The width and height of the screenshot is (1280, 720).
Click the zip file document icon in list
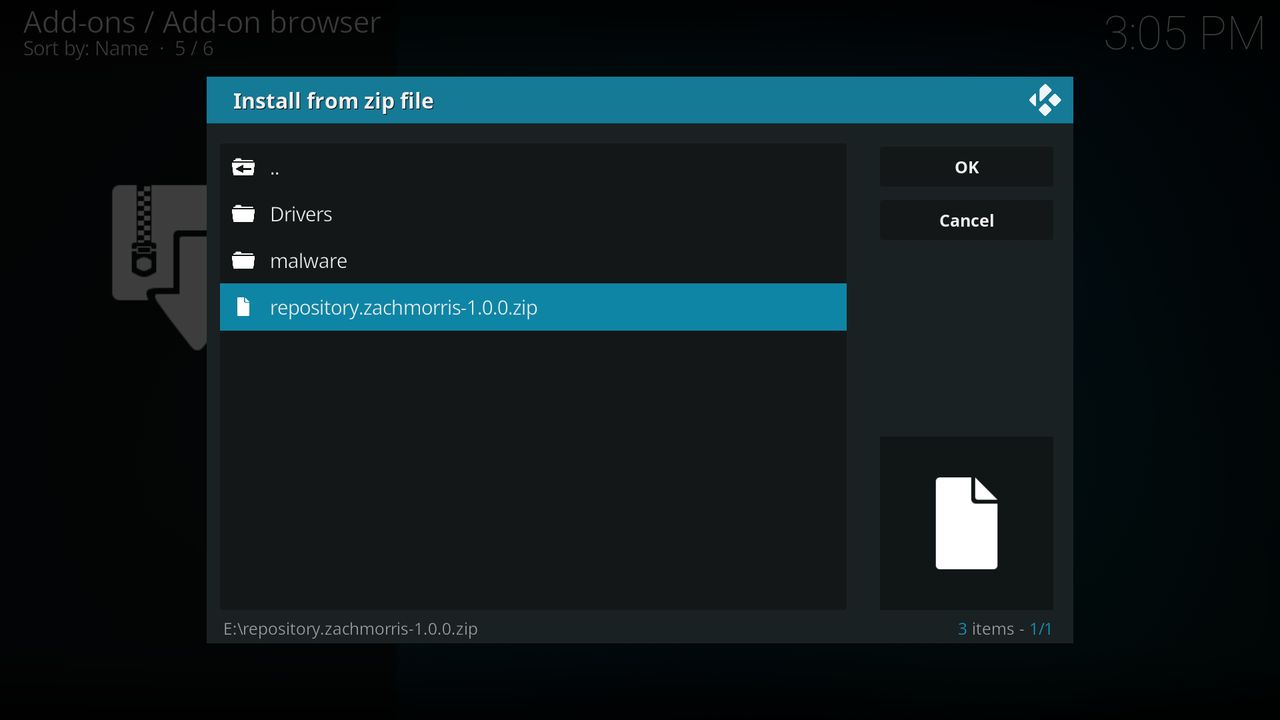tap(243, 307)
